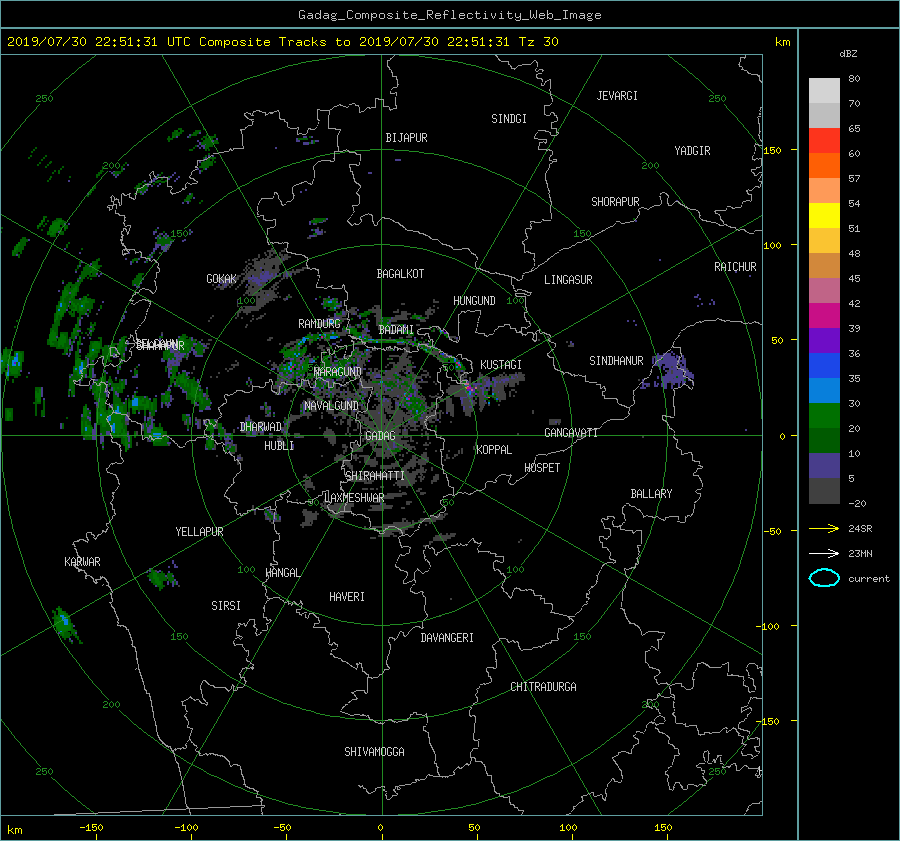900x841 pixels.
Task: Click the BIJAPUR city label
Action: click(x=406, y=138)
